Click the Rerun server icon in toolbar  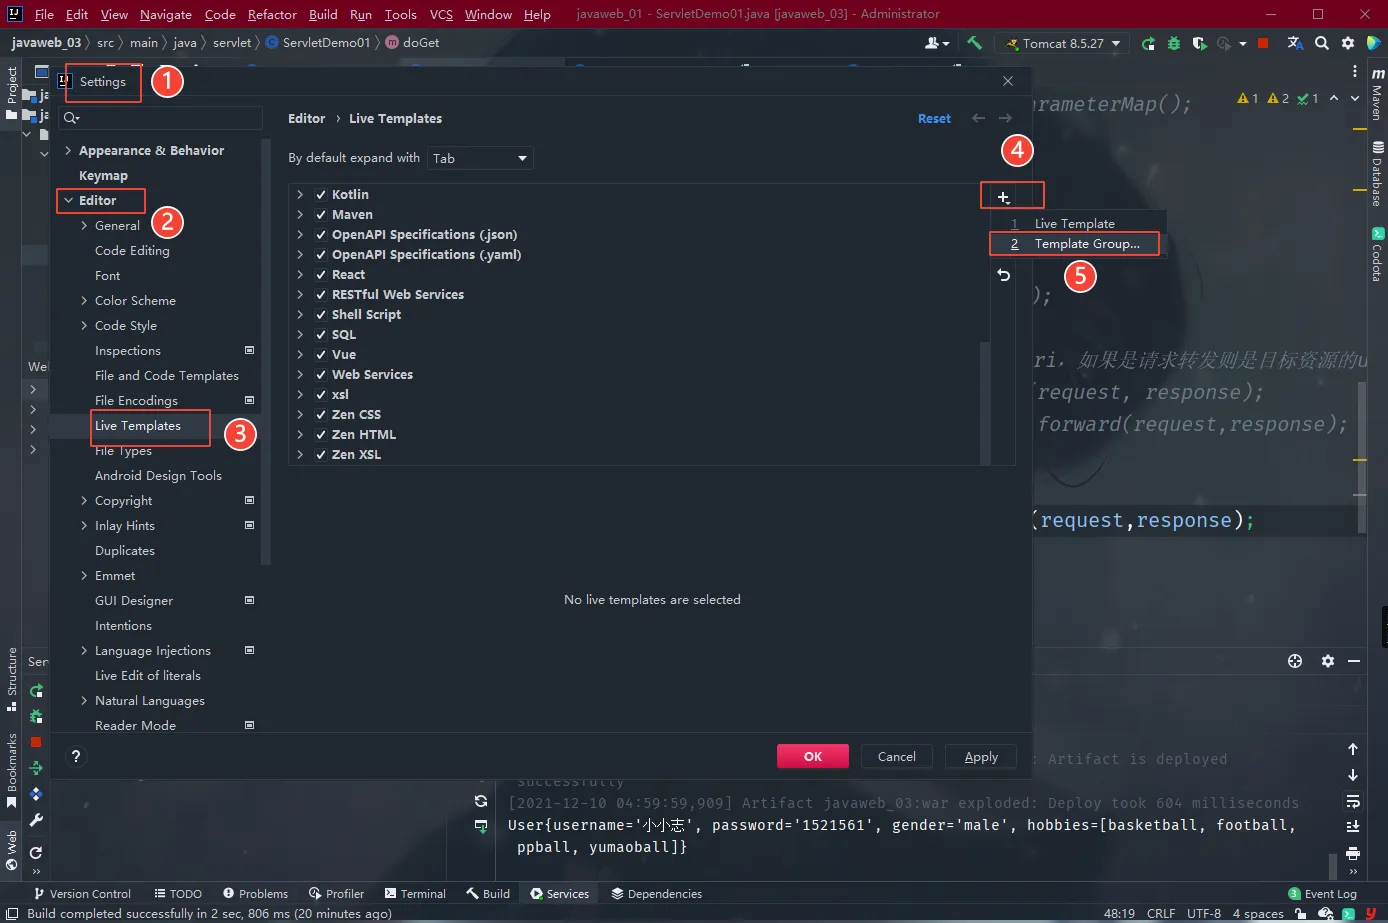(1148, 43)
